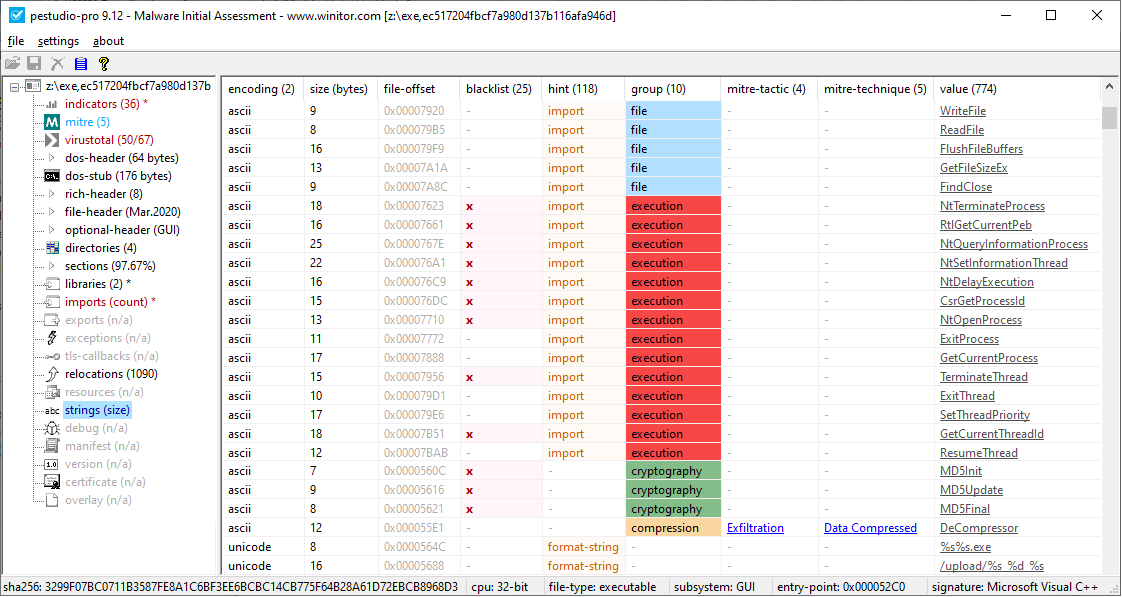Image resolution: width=1122 pixels, height=597 pixels.
Task: Open the Data Compressed technique link
Action: click(x=870, y=528)
